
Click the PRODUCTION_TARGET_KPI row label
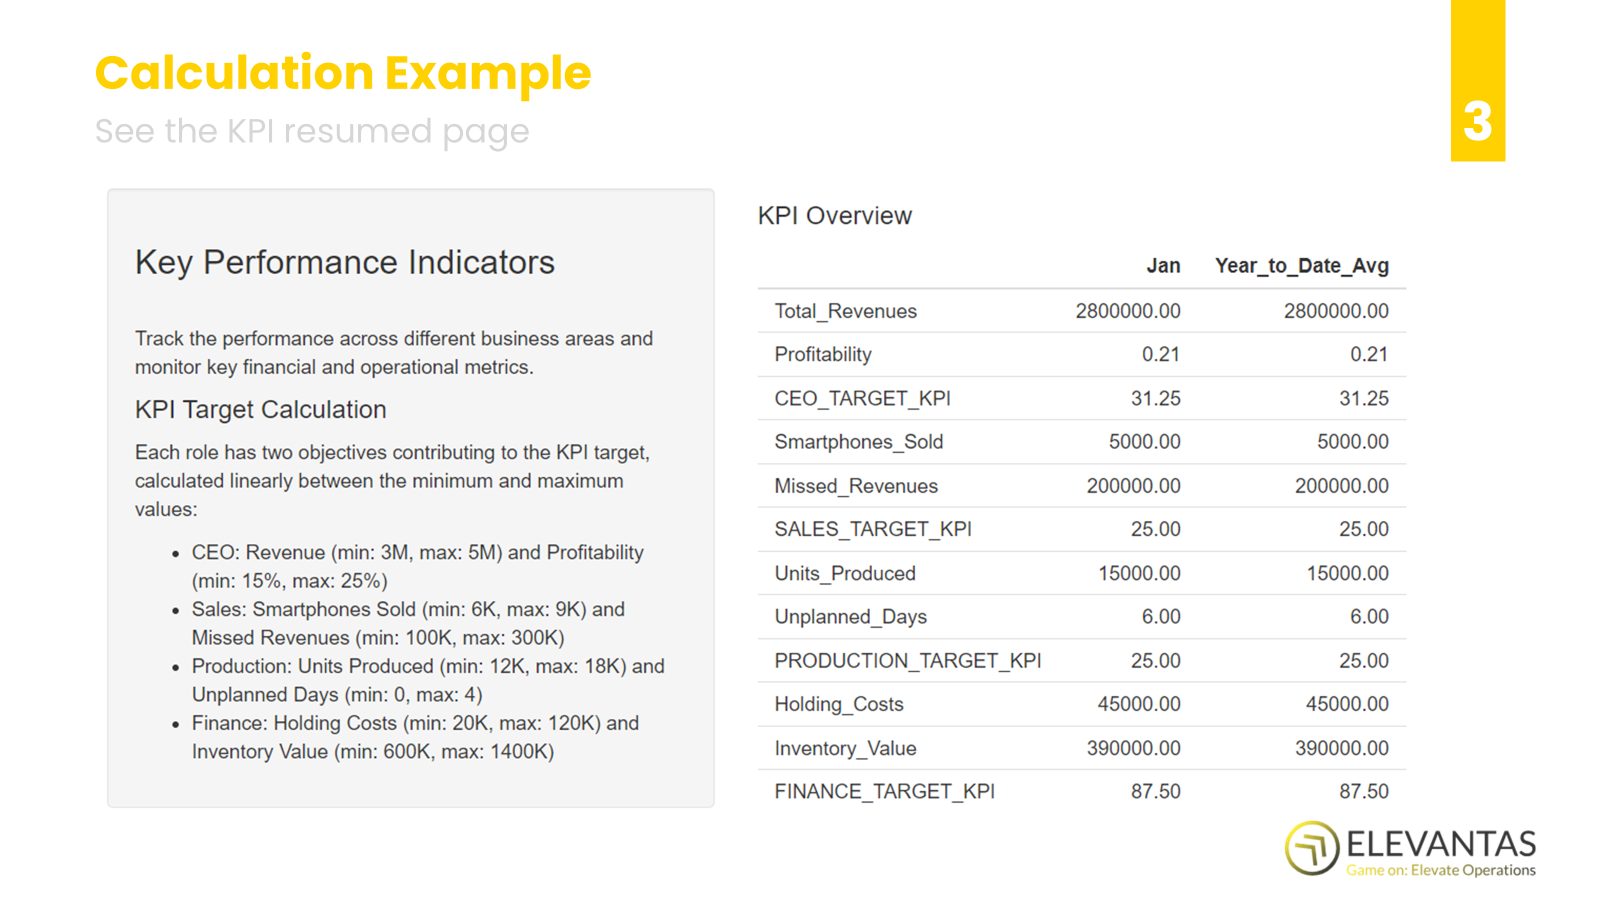[x=907, y=661]
